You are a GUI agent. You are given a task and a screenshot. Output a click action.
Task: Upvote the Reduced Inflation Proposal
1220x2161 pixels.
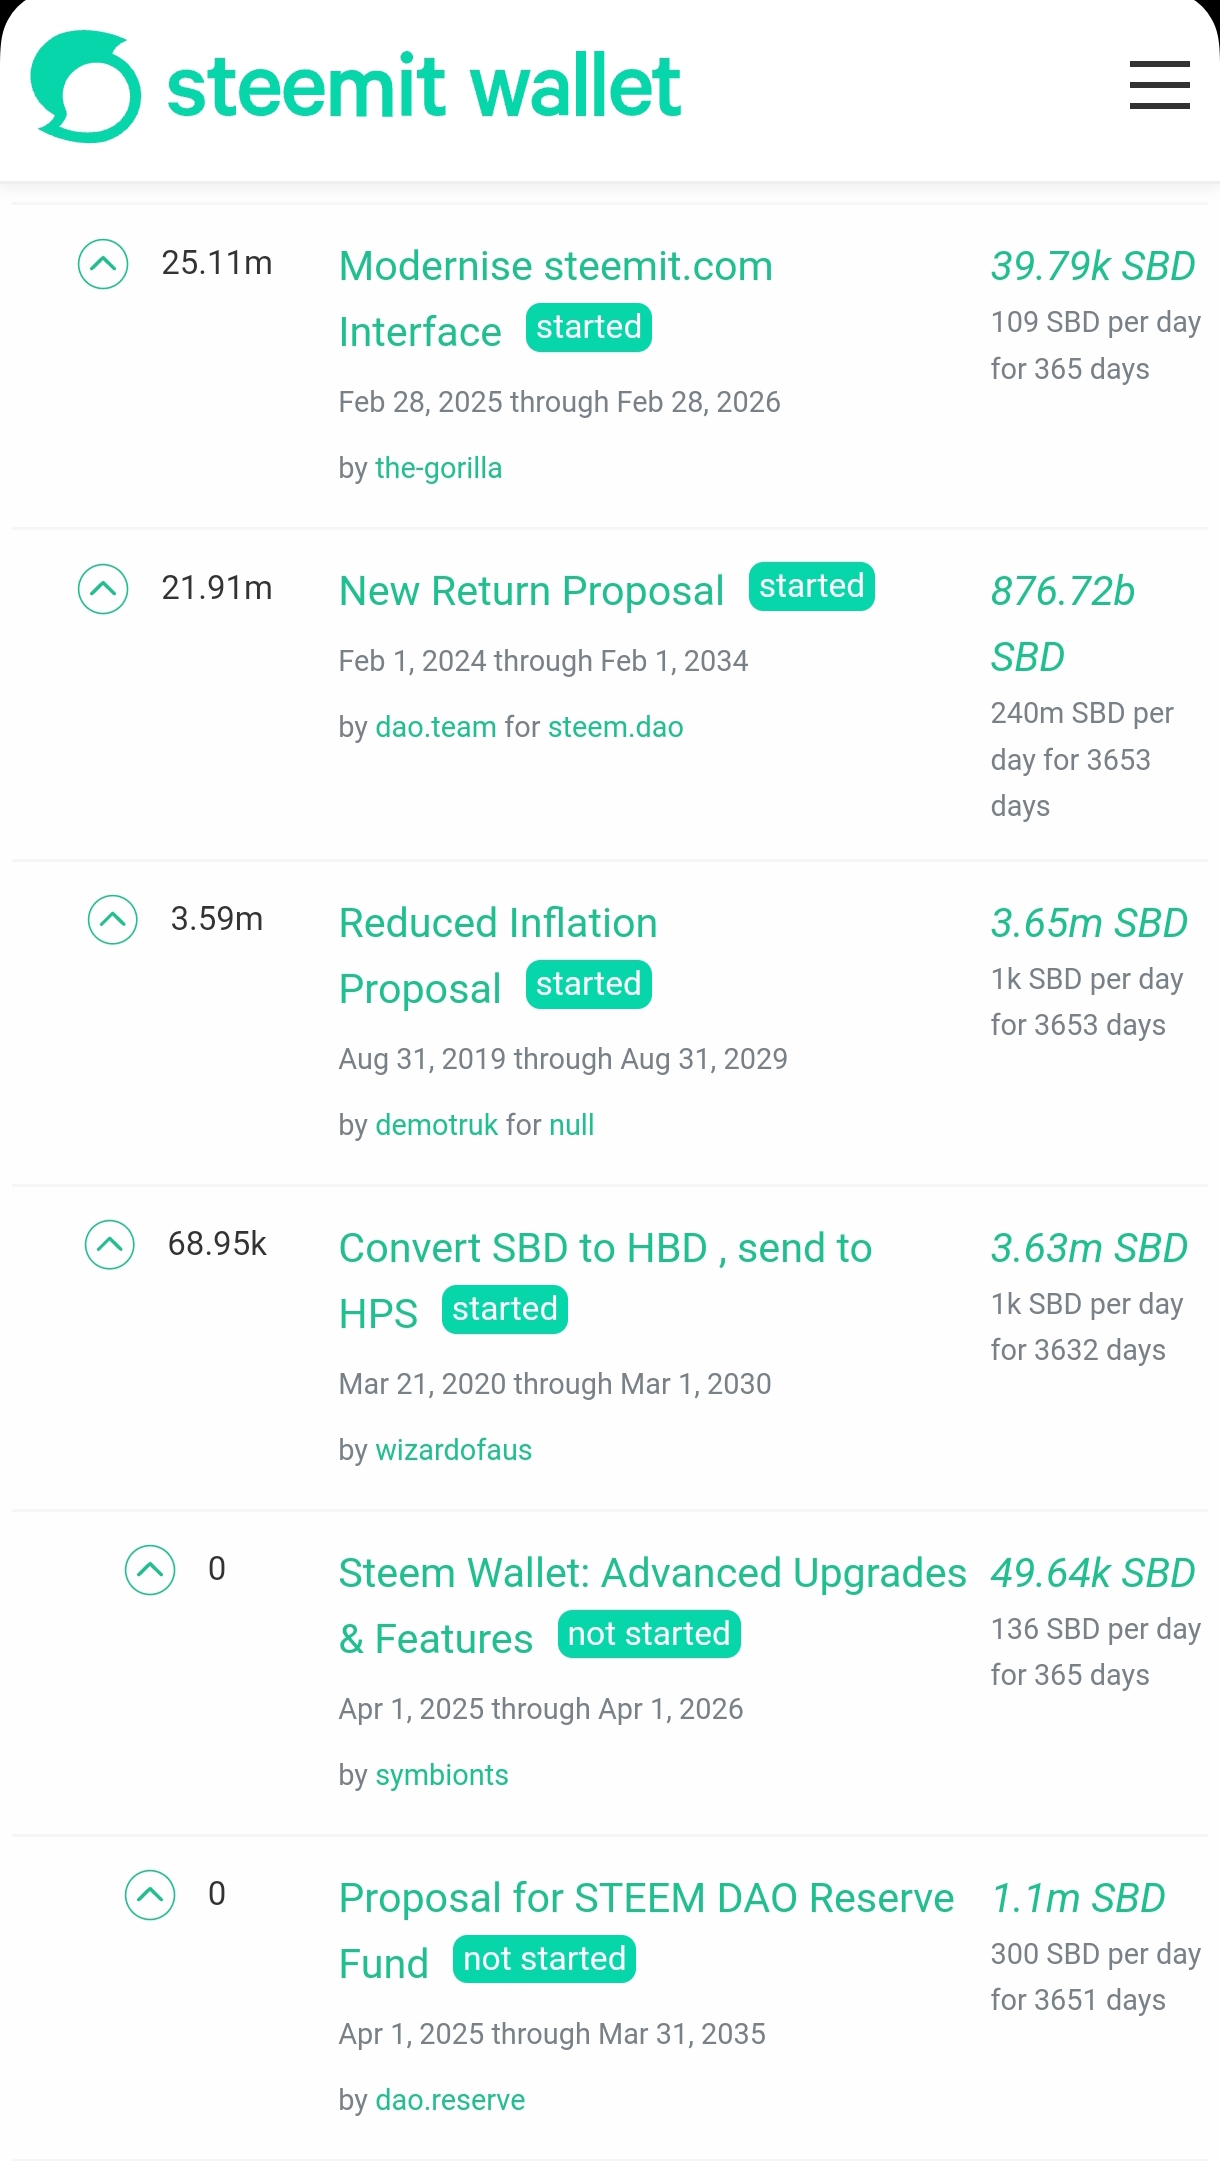[113, 920]
